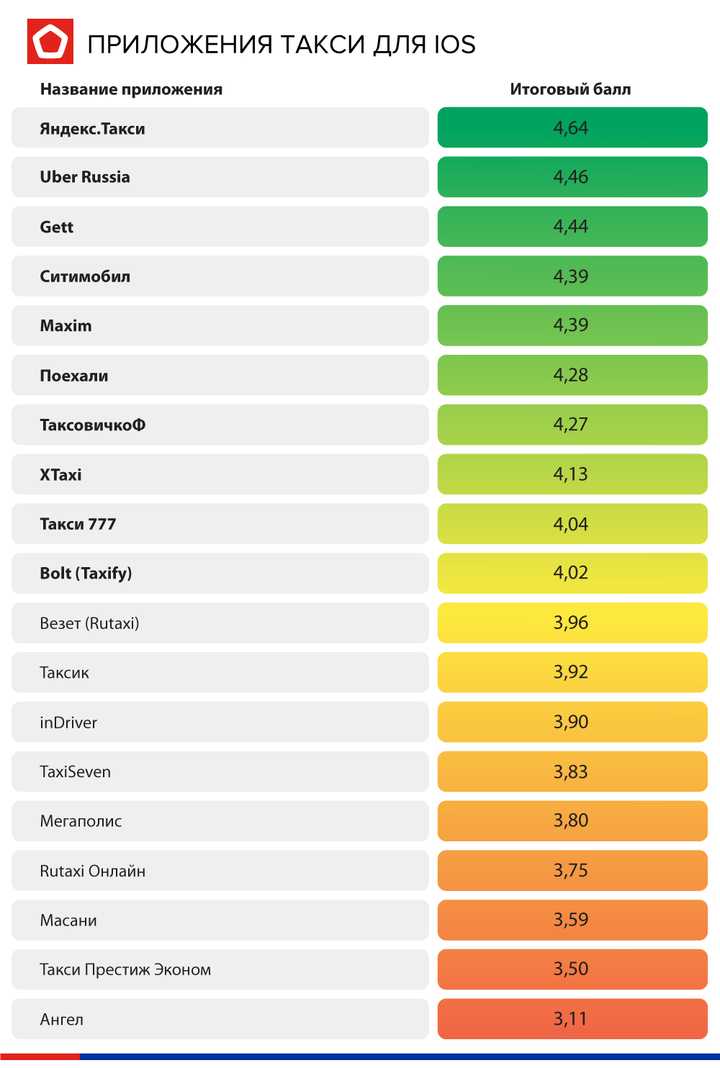Click the Ситимобил row
Viewport: 720px width, 1068px height.
coord(220,276)
